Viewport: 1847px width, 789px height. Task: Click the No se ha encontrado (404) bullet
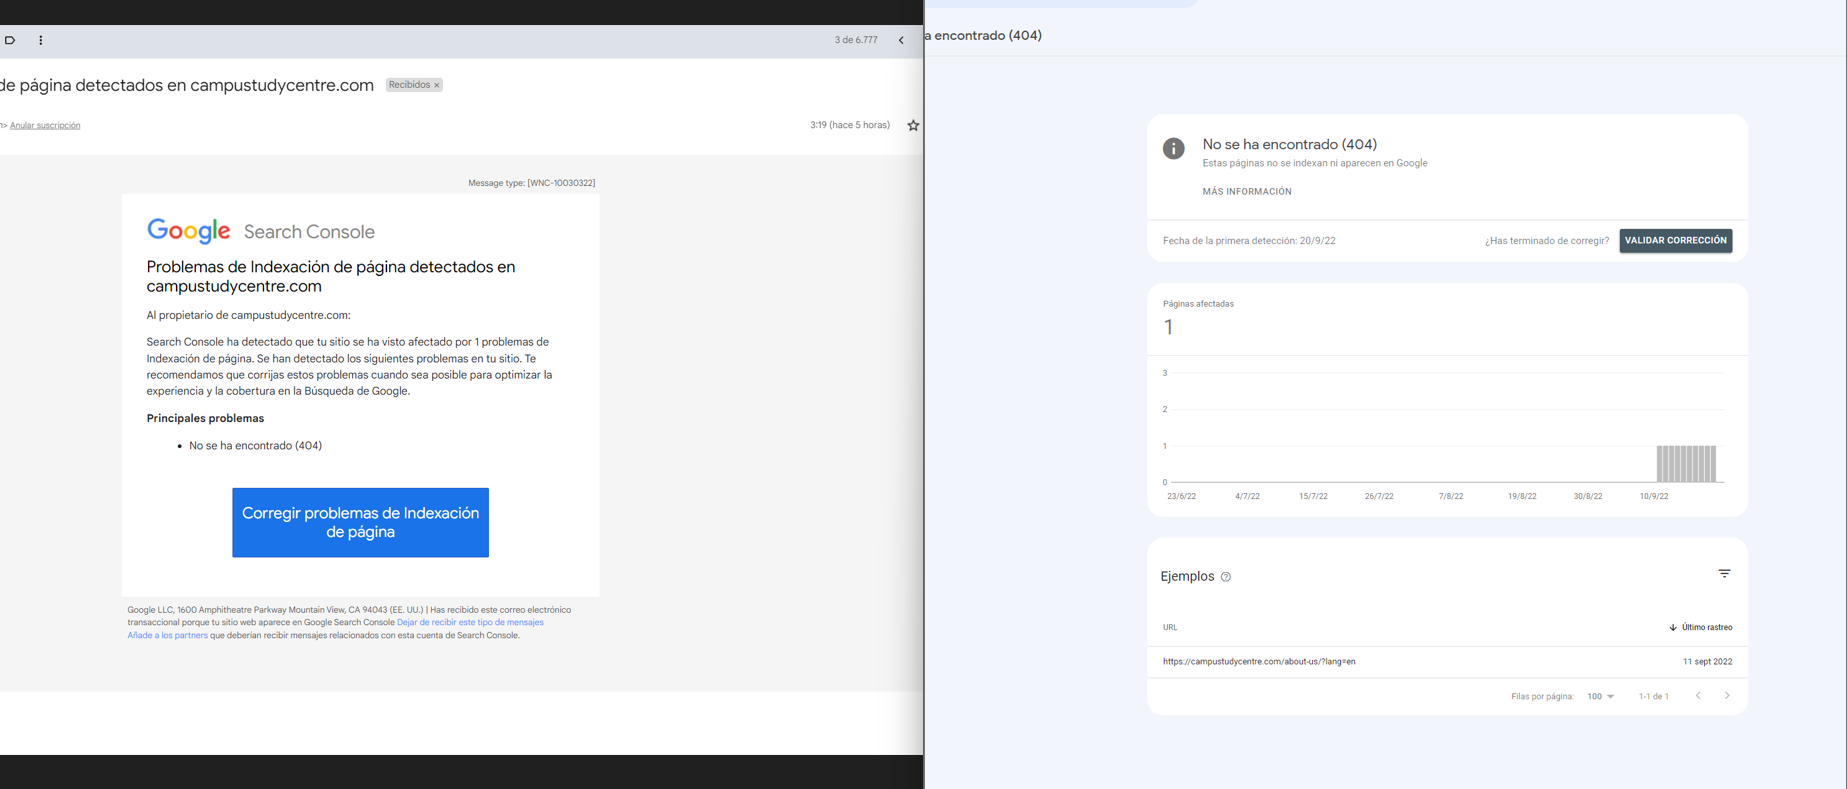pos(255,446)
